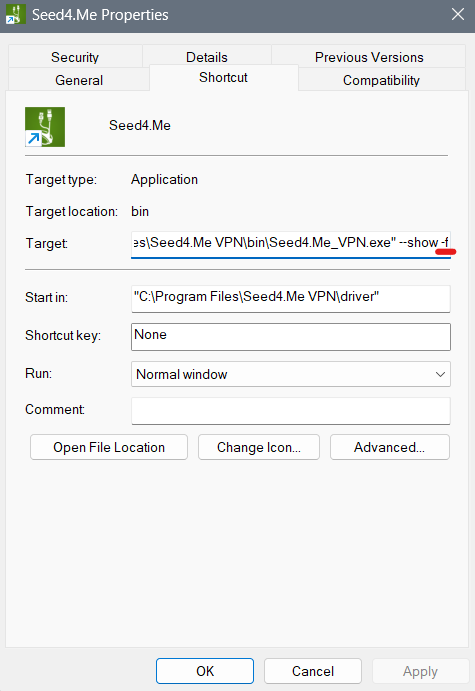
Task: Focus the Start in text field
Action: (290, 298)
